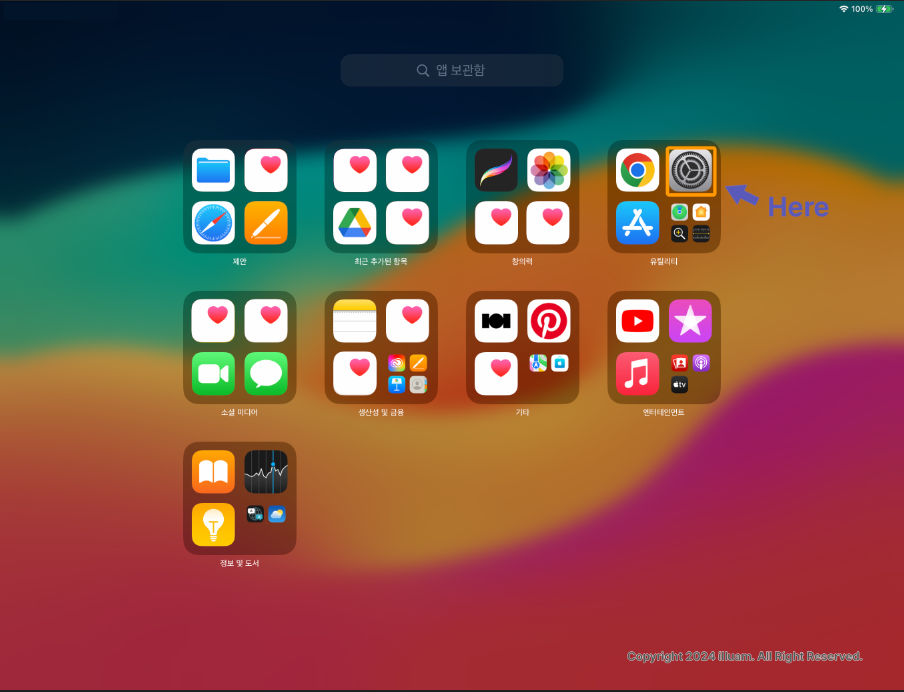Tap the small Photo Booth icon
Image resolution: width=904 pixels, height=692 pixels.
tap(680, 363)
